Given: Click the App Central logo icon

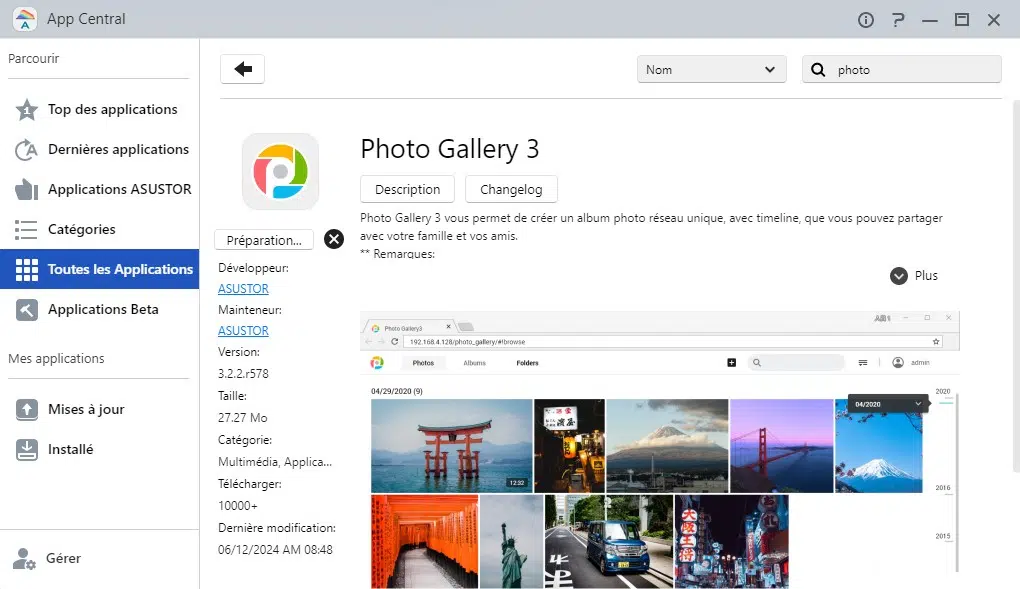Looking at the screenshot, I should coord(25,19).
